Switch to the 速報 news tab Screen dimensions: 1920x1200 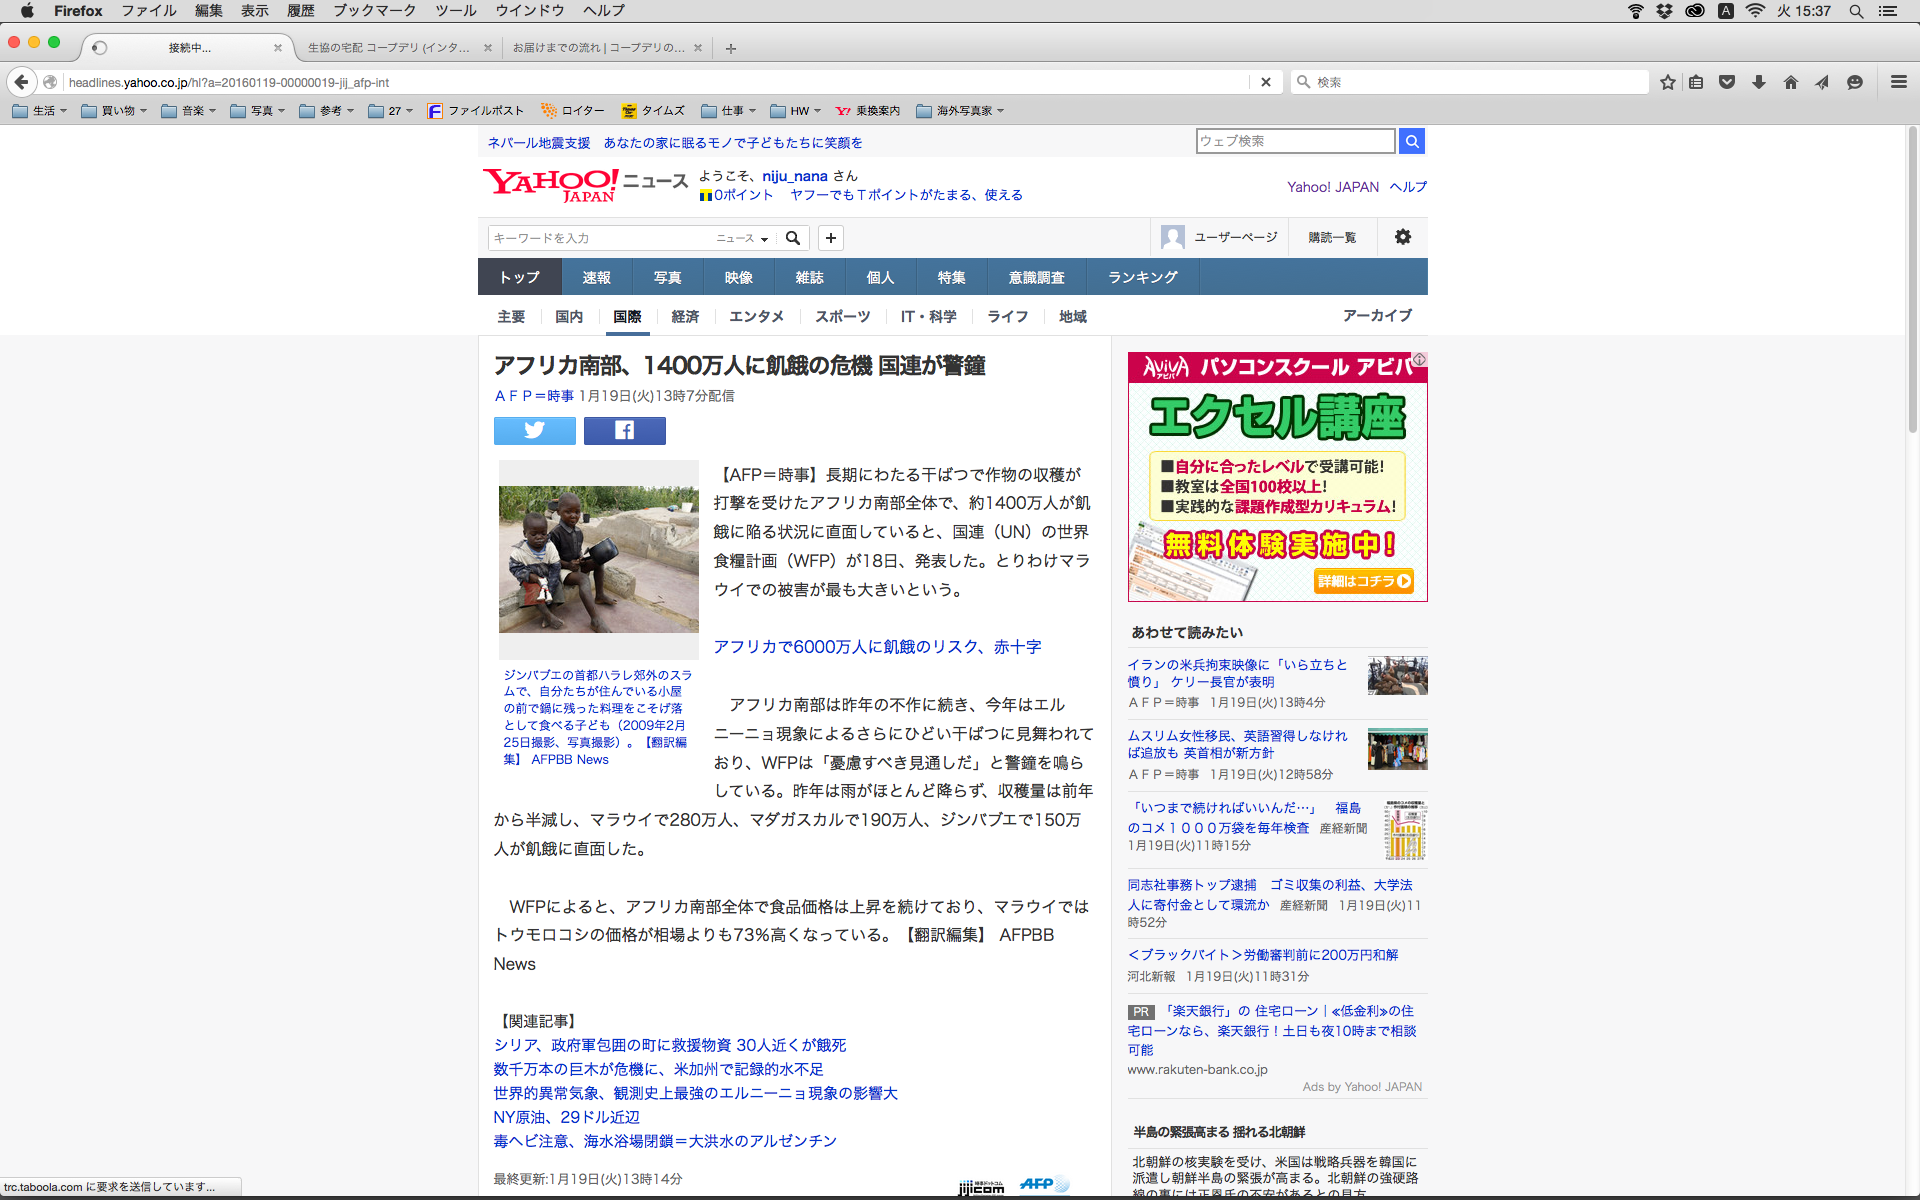(596, 277)
